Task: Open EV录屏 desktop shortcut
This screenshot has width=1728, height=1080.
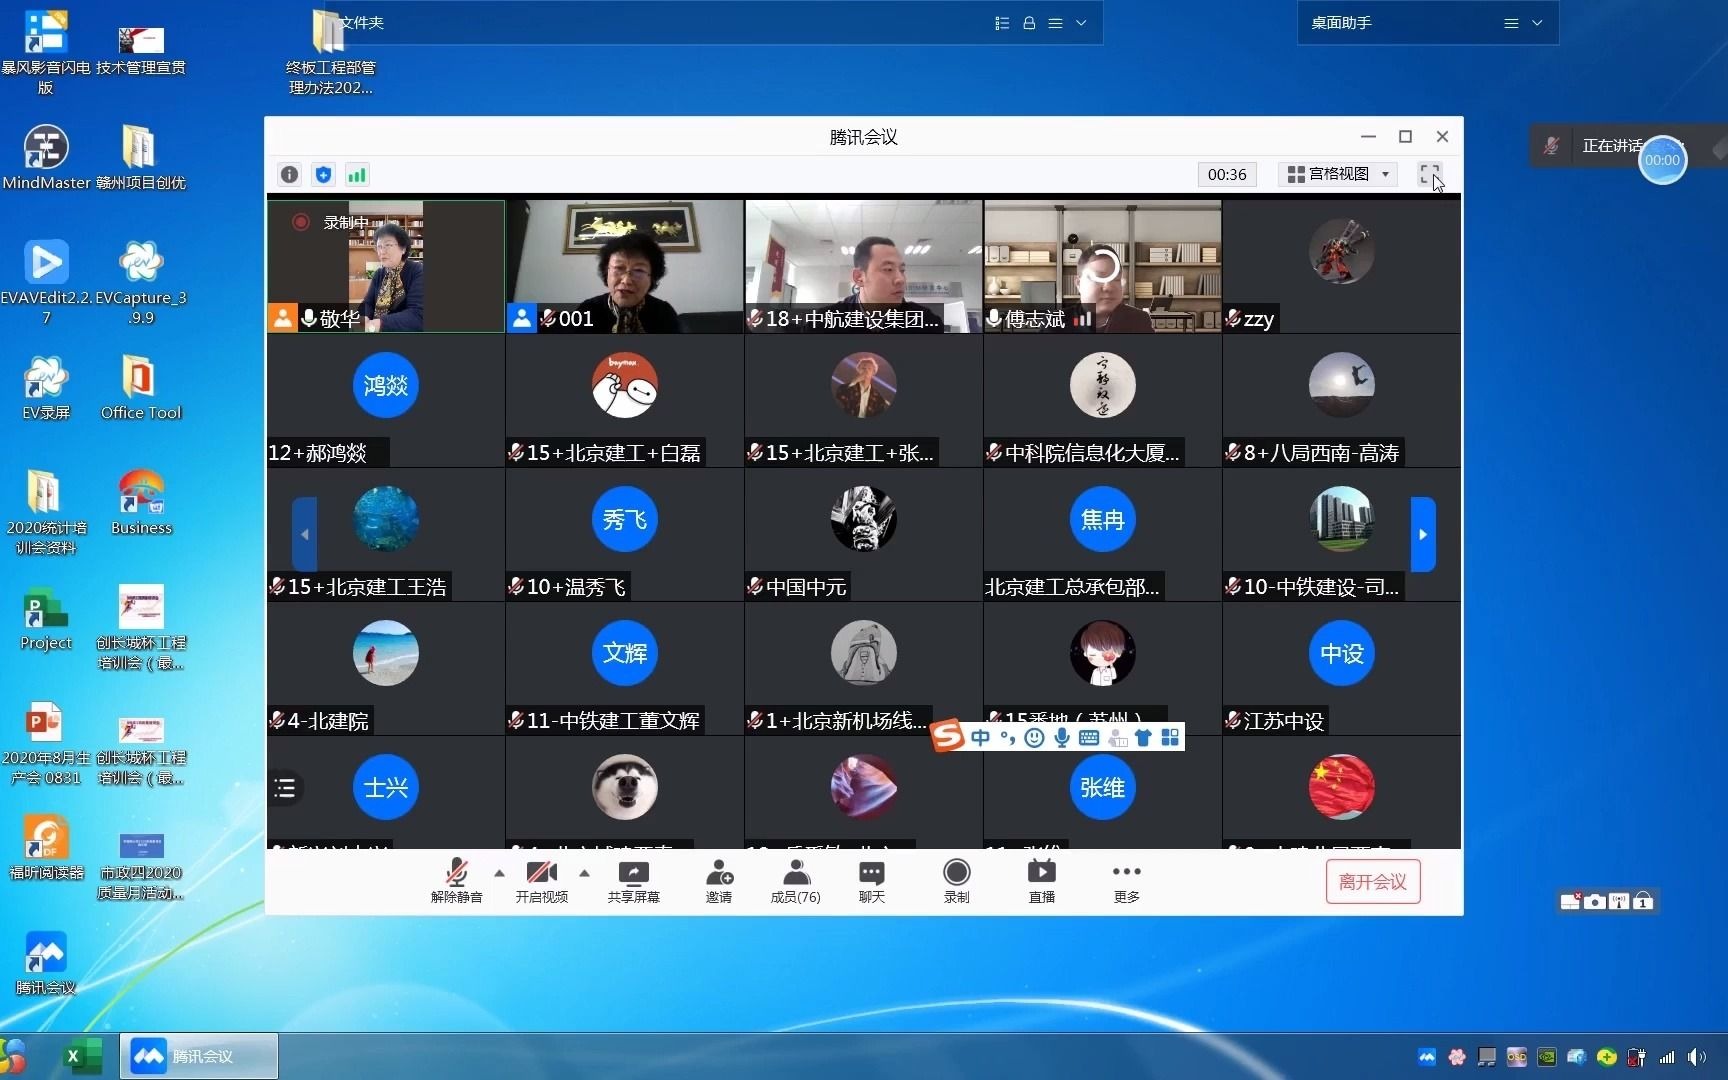Action: [x=46, y=387]
